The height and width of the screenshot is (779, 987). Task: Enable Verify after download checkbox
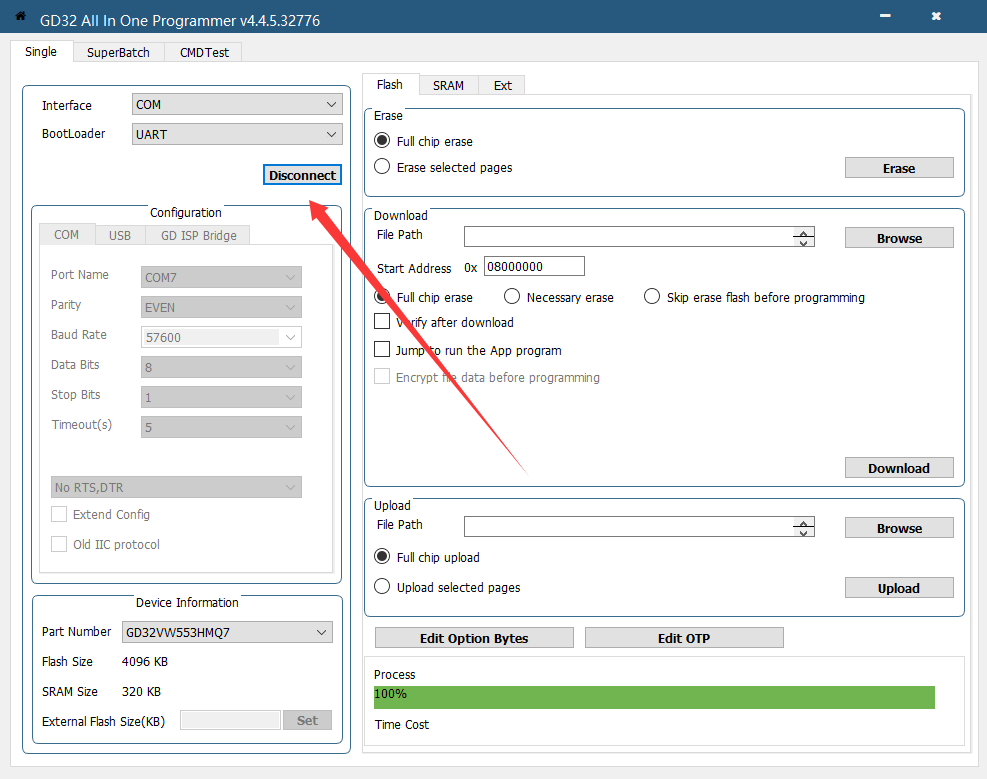[x=382, y=322]
